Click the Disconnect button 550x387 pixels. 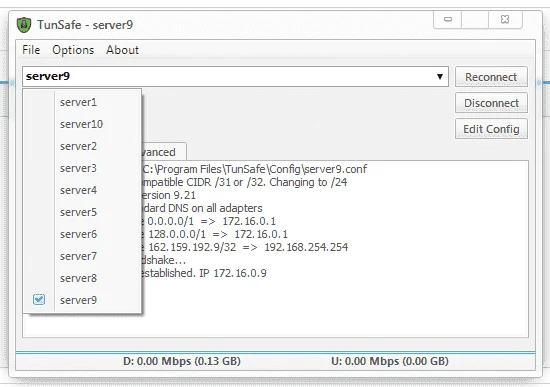[x=491, y=103]
